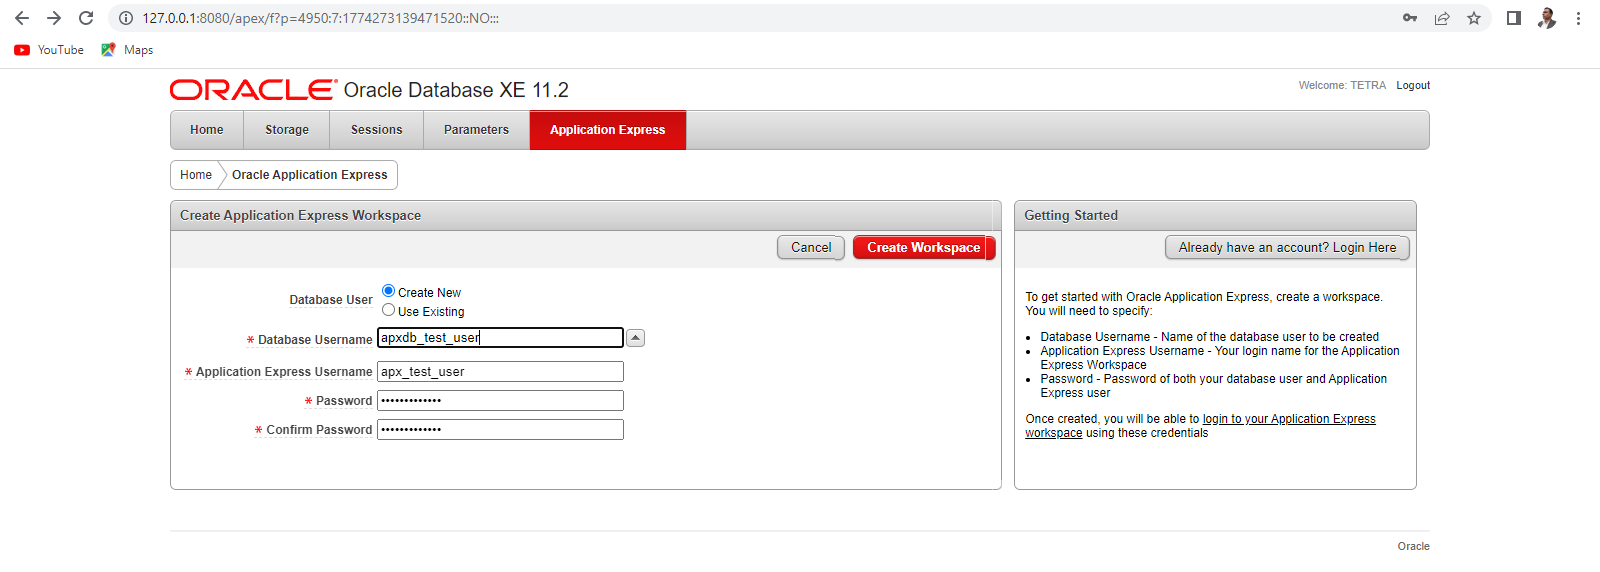This screenshot has width=1600, height=572.
Task: Select the Application Express tab
Action: 608,130
